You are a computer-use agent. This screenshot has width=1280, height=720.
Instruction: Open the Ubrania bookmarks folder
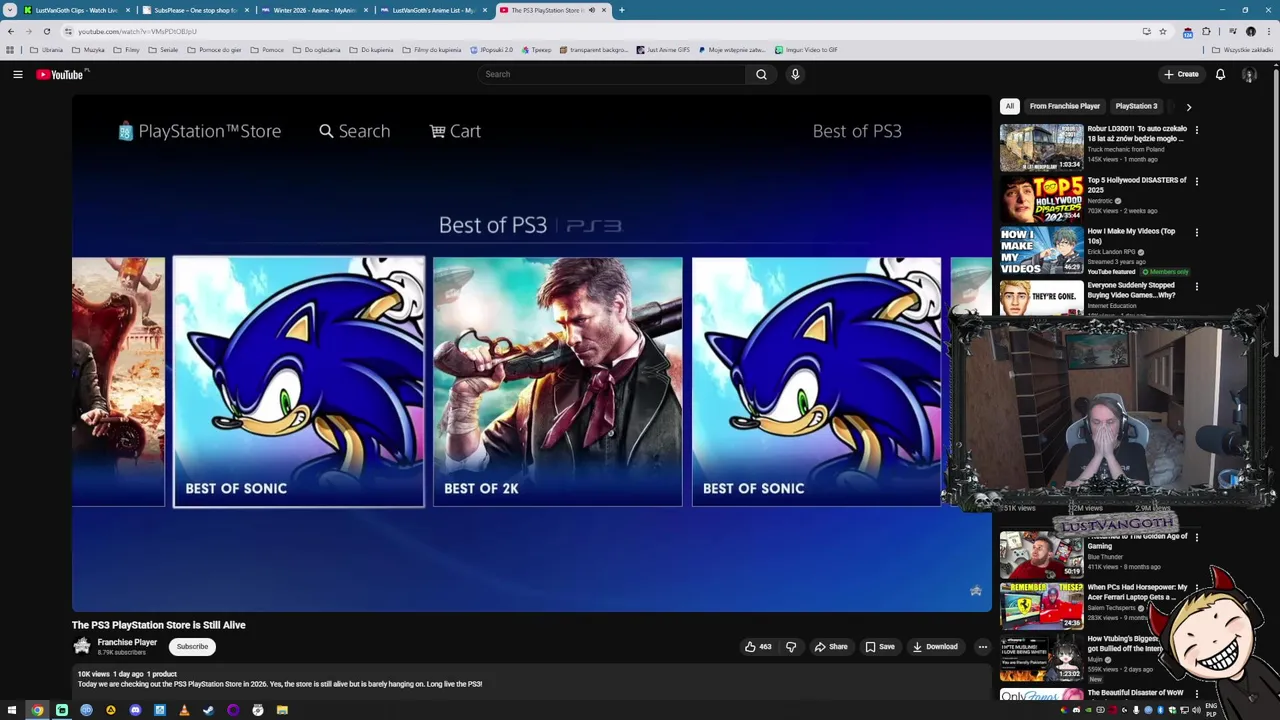coord(46,49)
